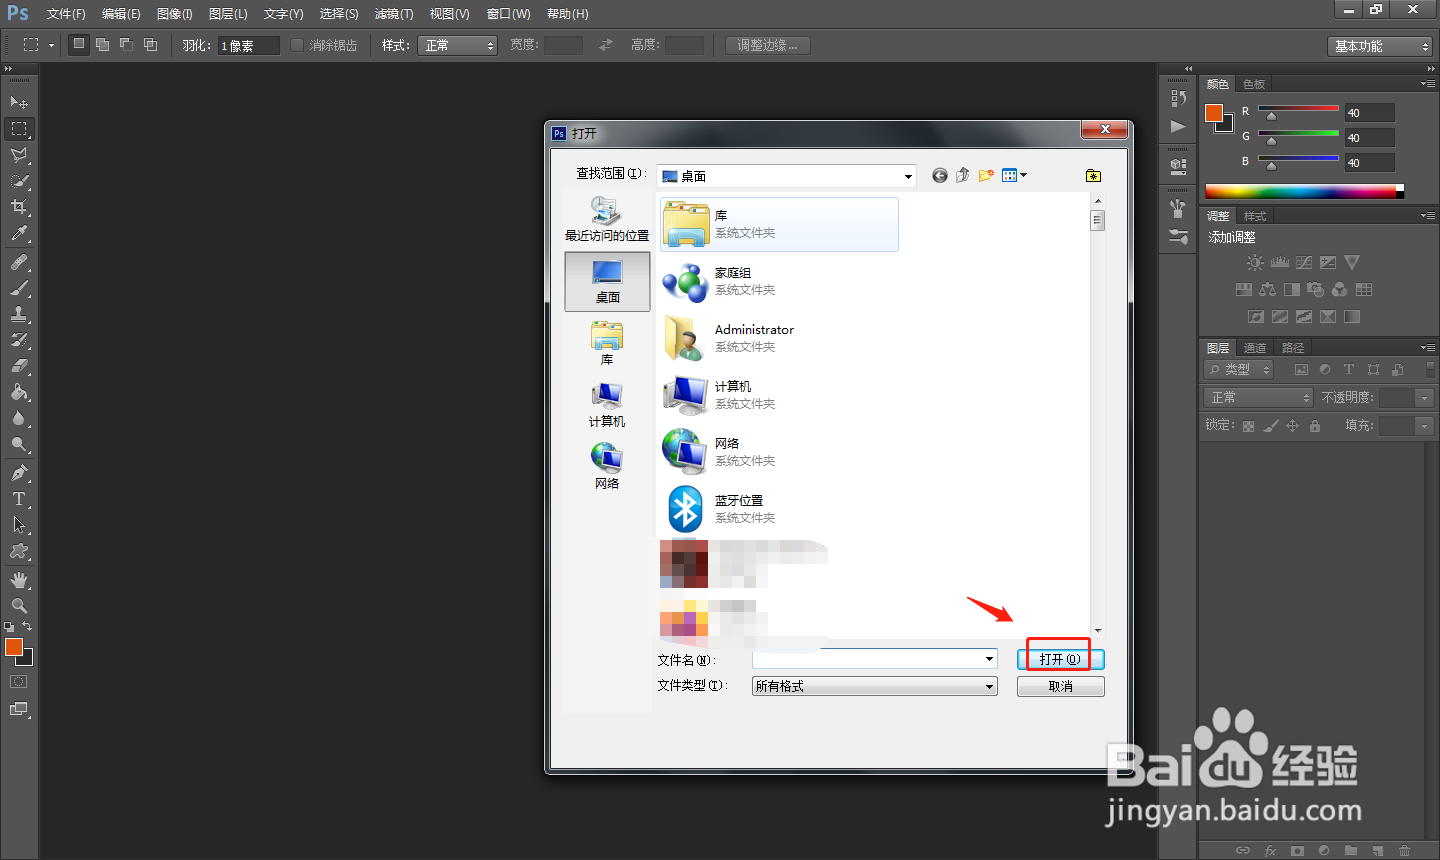Select the Crop tool
Image resolution: width=1440 pixels, height=860 pixels.
tap(19, 207)
